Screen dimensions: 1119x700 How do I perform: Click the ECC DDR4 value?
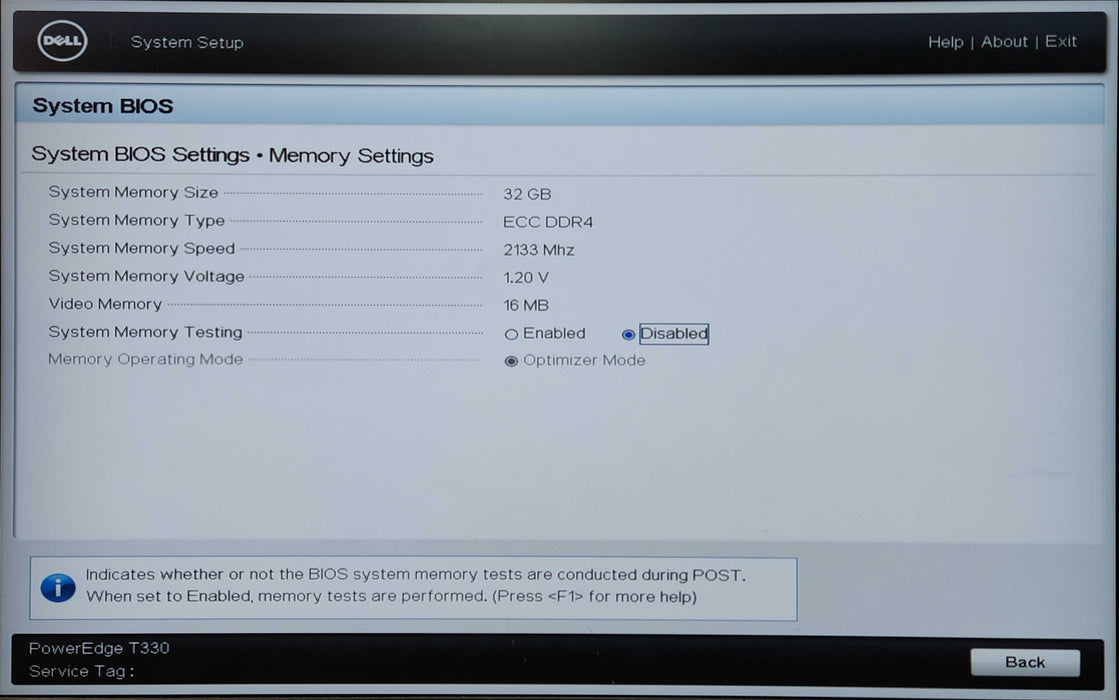click(548, 222)
